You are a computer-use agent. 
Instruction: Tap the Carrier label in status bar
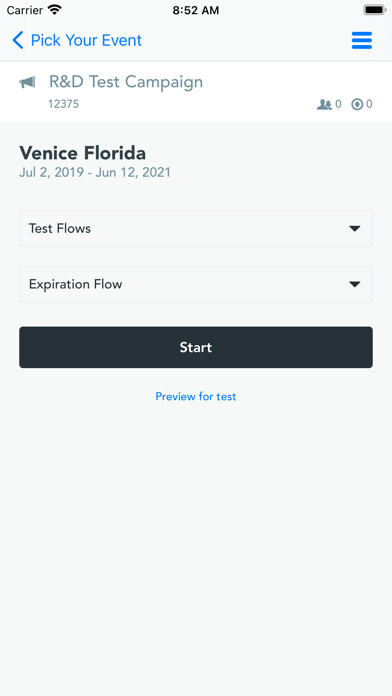coord(25,10)
